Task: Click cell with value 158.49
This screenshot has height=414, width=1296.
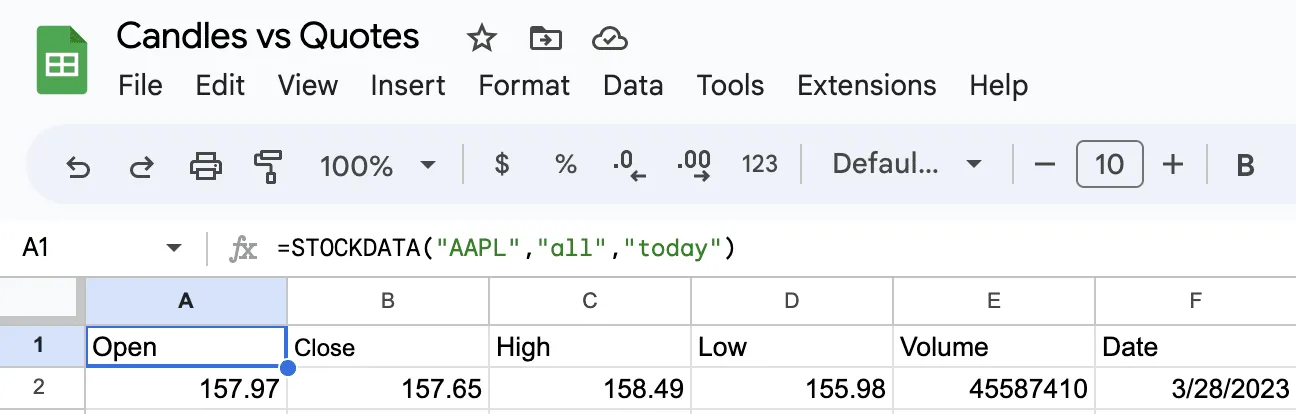Action: pos(590,388)
